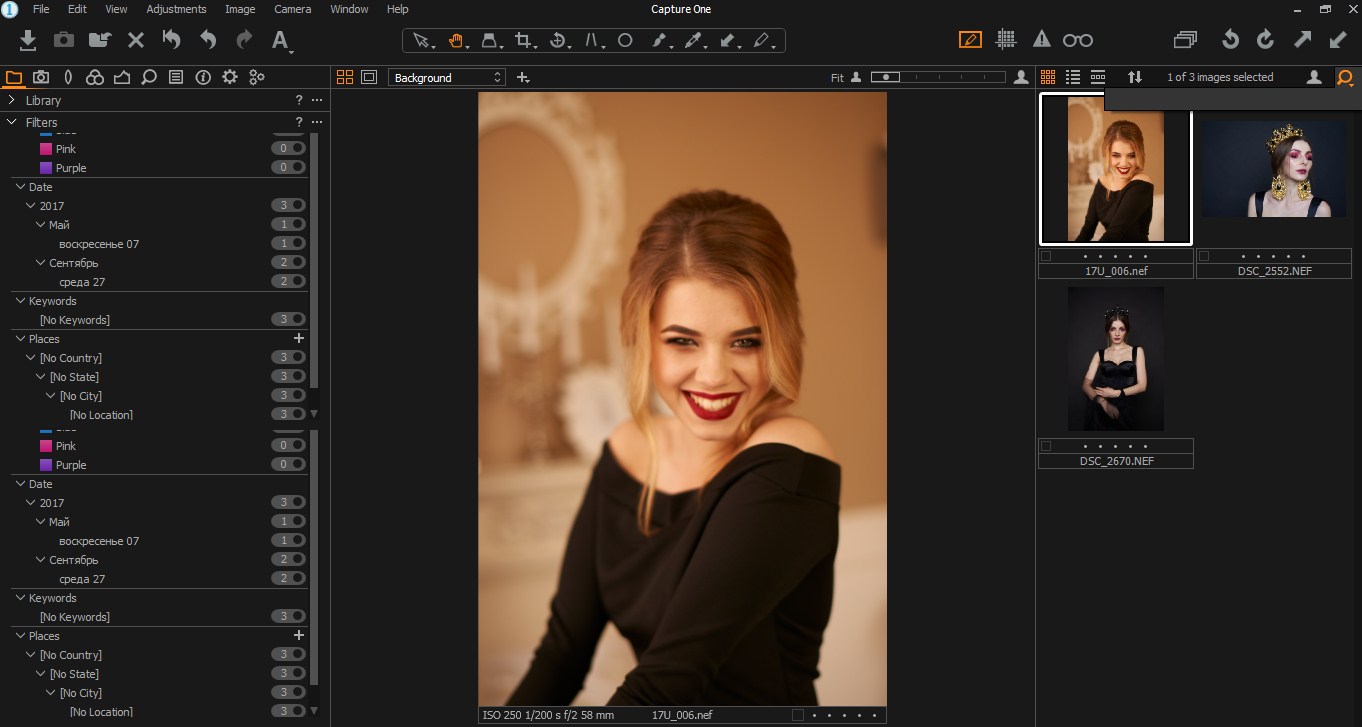Click Apply Adjustments down-left arrow icon

(x=1338, y=40)
